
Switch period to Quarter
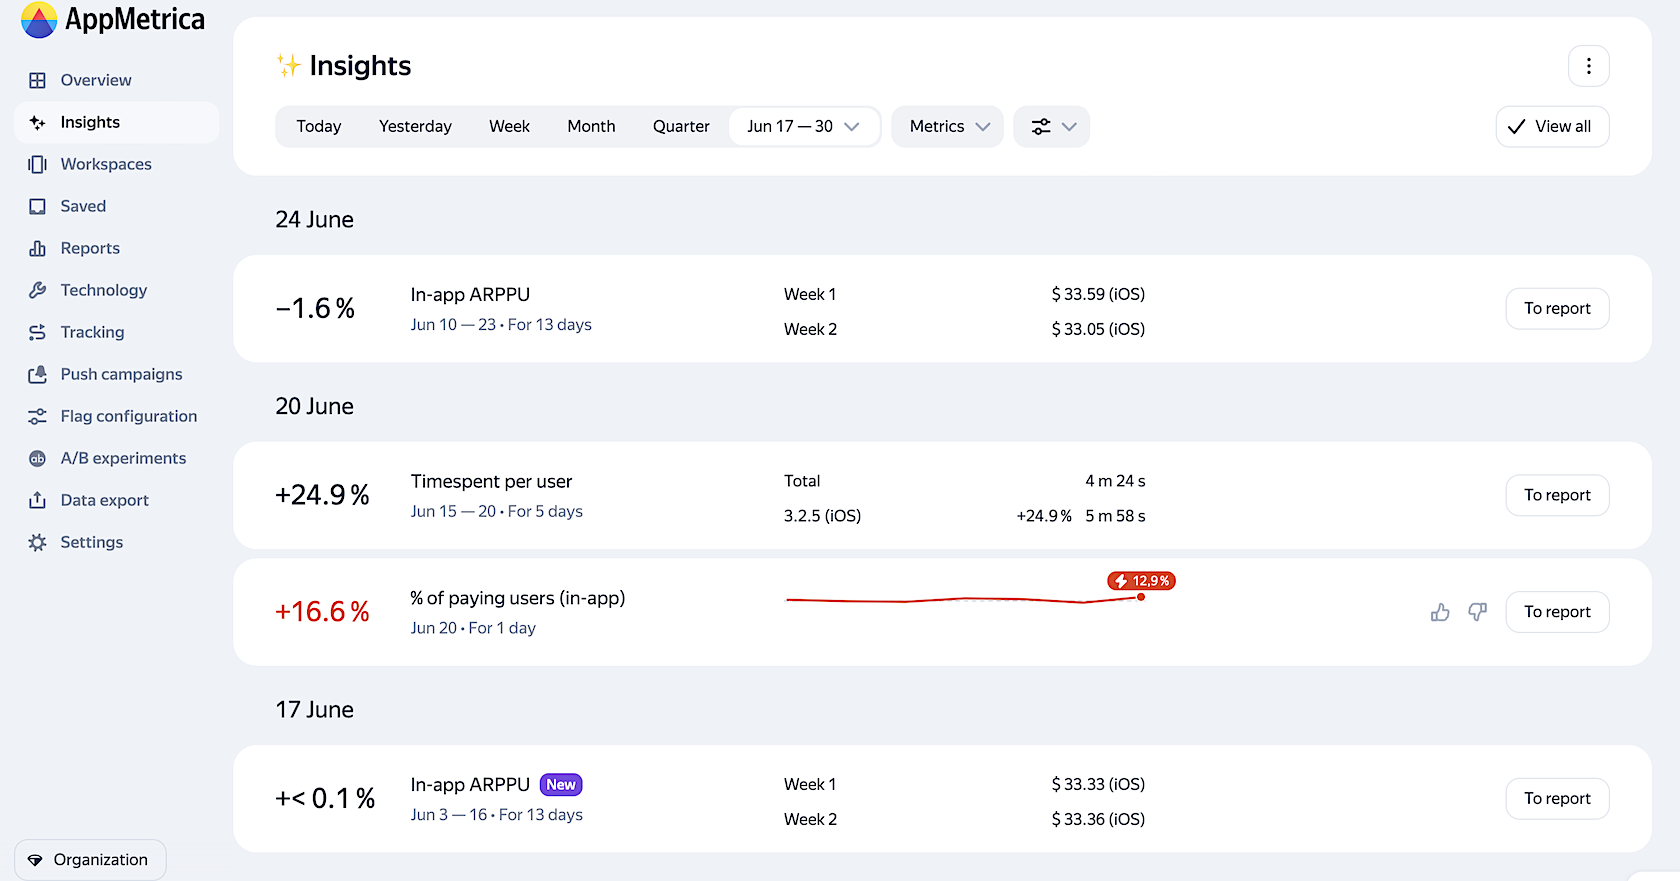[681, 127]
